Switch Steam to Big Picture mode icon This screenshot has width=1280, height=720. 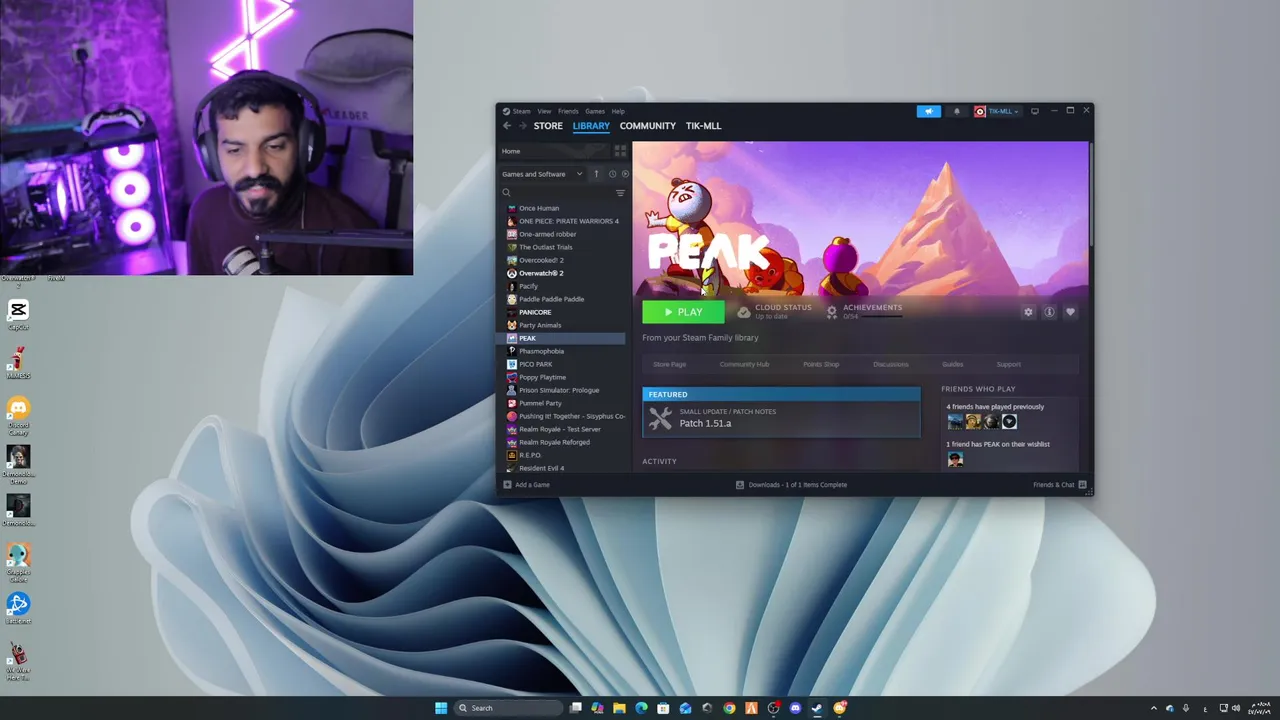click(x=1035, y=111)
